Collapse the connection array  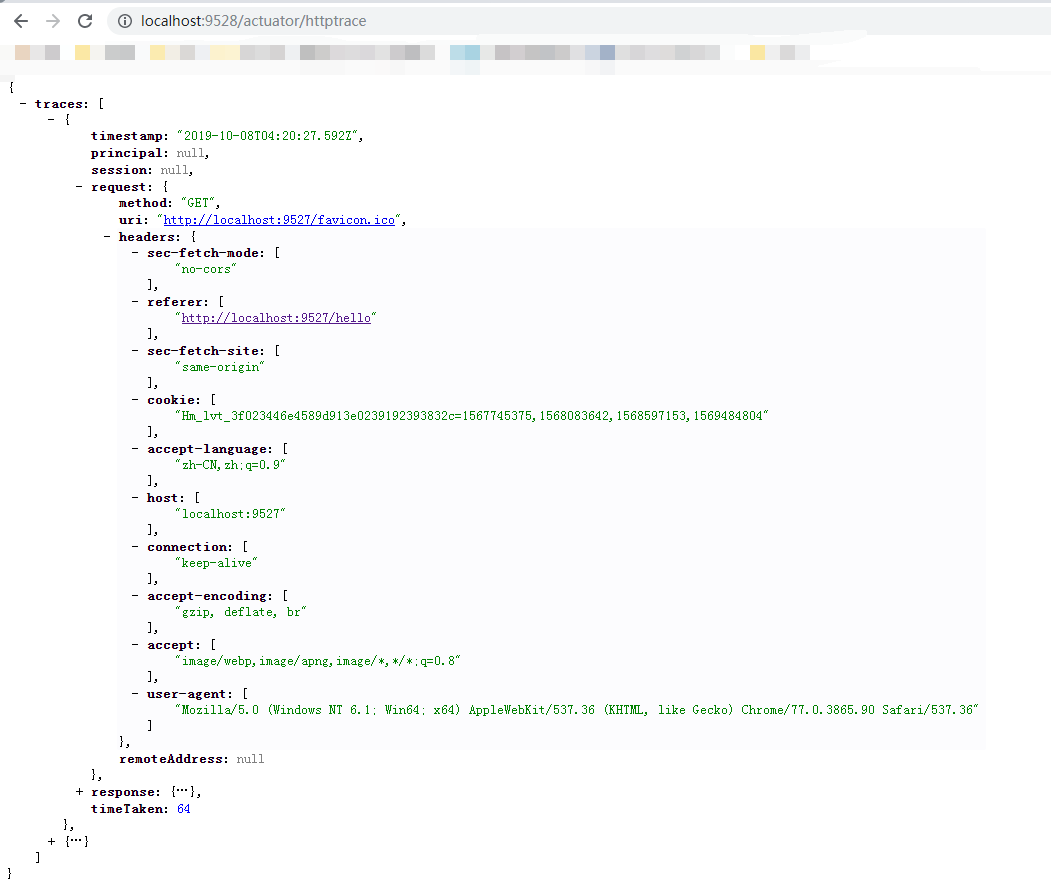coord(135,547)
